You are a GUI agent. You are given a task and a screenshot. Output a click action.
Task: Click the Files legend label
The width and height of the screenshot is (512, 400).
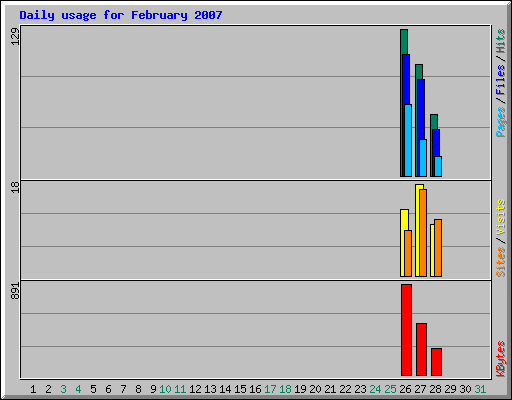[500, 80]
